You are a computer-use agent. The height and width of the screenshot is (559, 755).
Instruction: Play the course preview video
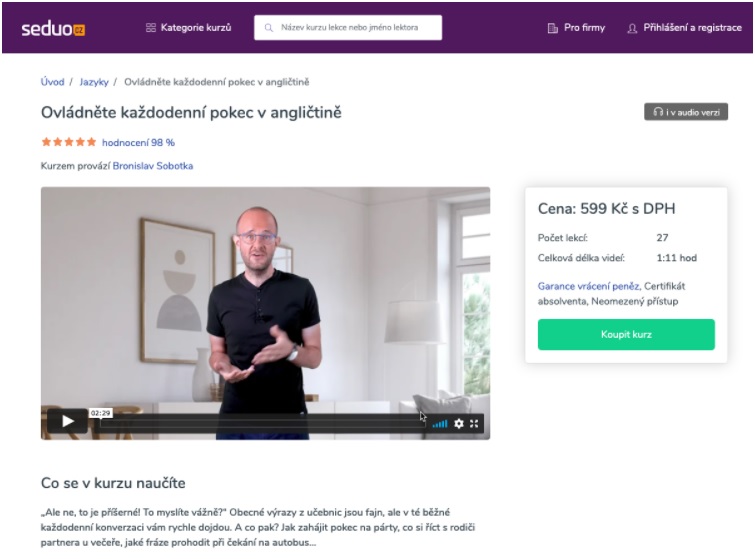pyautogui.click(x=67, y=421)
